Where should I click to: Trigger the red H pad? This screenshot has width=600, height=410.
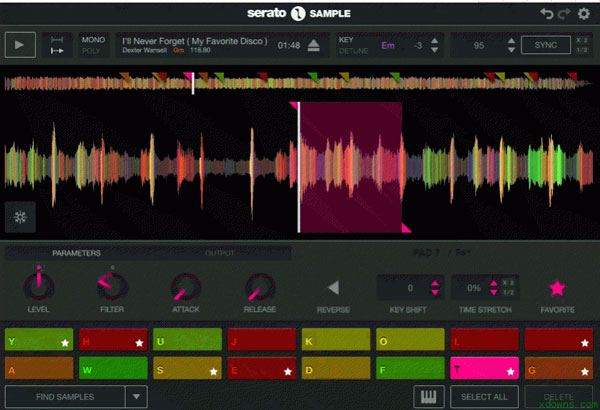(x=113, y=339)
